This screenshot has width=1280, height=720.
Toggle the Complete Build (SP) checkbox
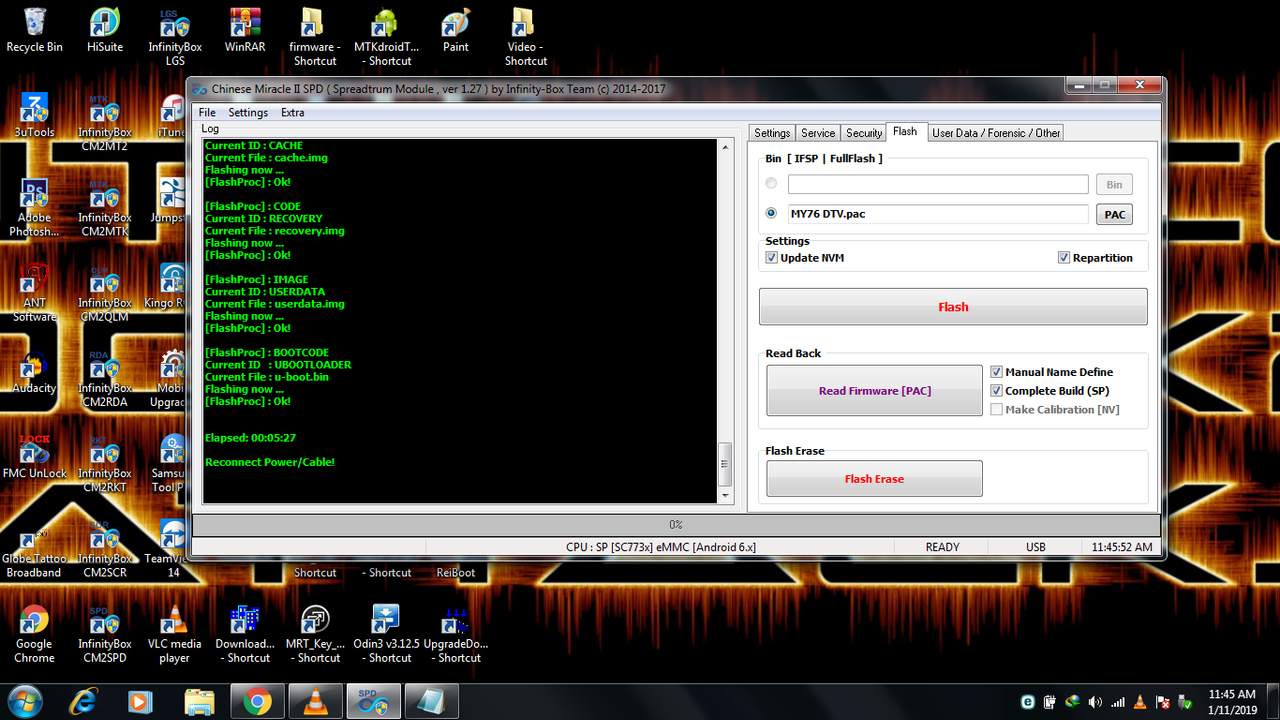996,391
